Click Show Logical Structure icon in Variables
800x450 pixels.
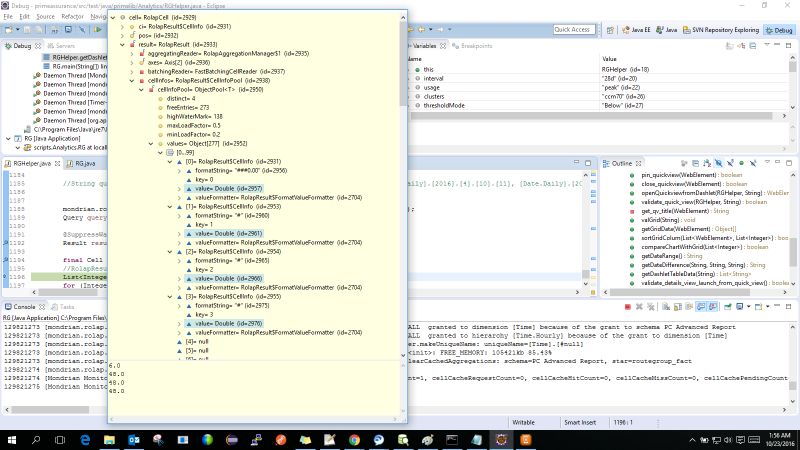pos(741,46)
